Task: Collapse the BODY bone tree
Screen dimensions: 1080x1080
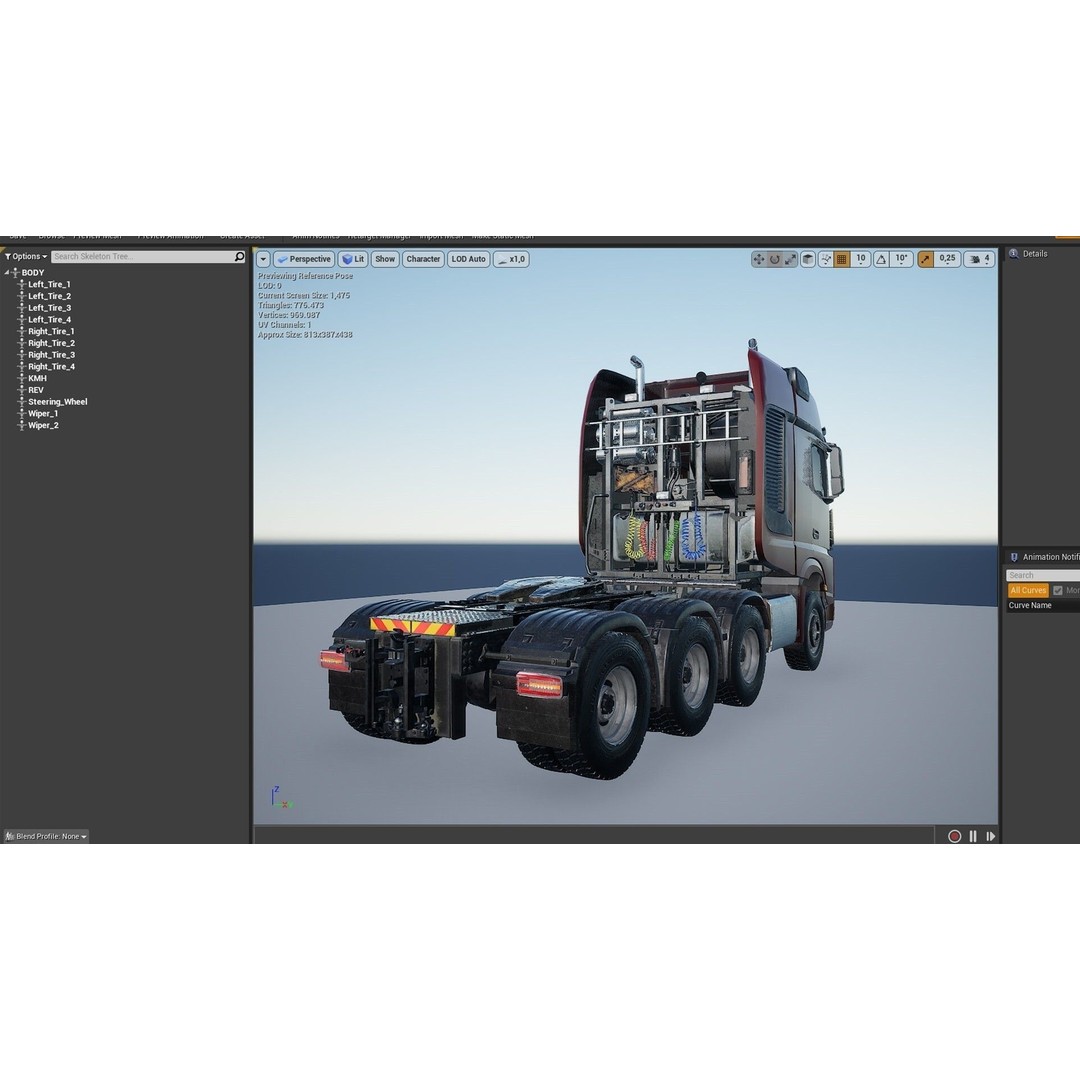Action: 6,273
